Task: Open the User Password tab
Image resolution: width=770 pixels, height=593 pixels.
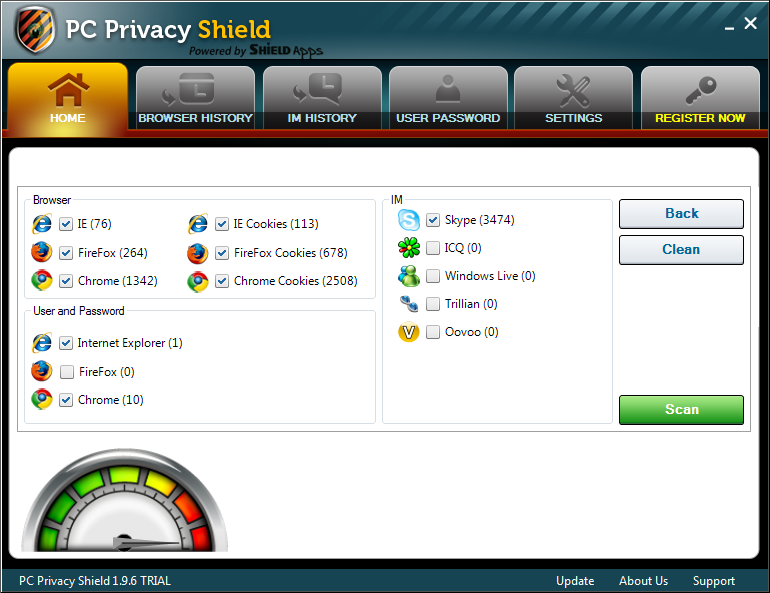Action: click(448, 98)
